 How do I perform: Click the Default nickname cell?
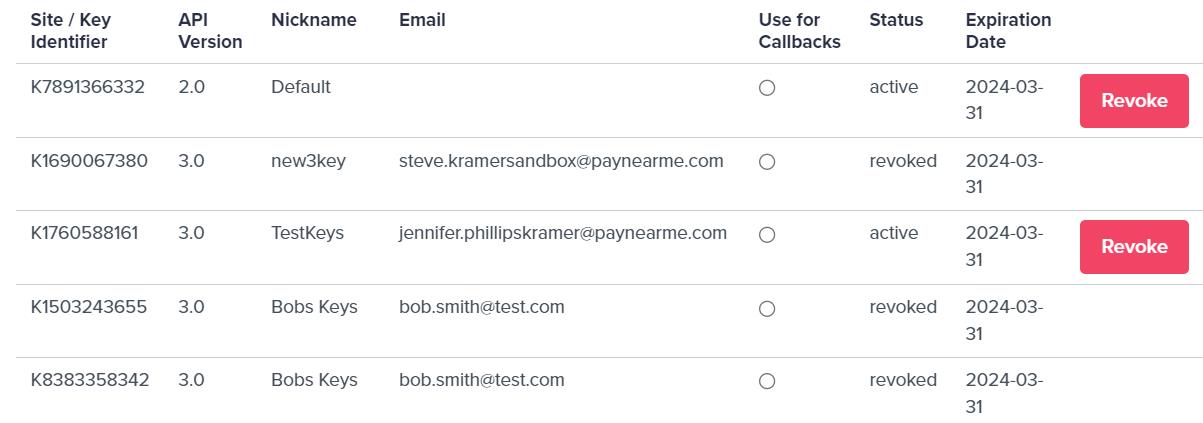[x=300, y=87]
